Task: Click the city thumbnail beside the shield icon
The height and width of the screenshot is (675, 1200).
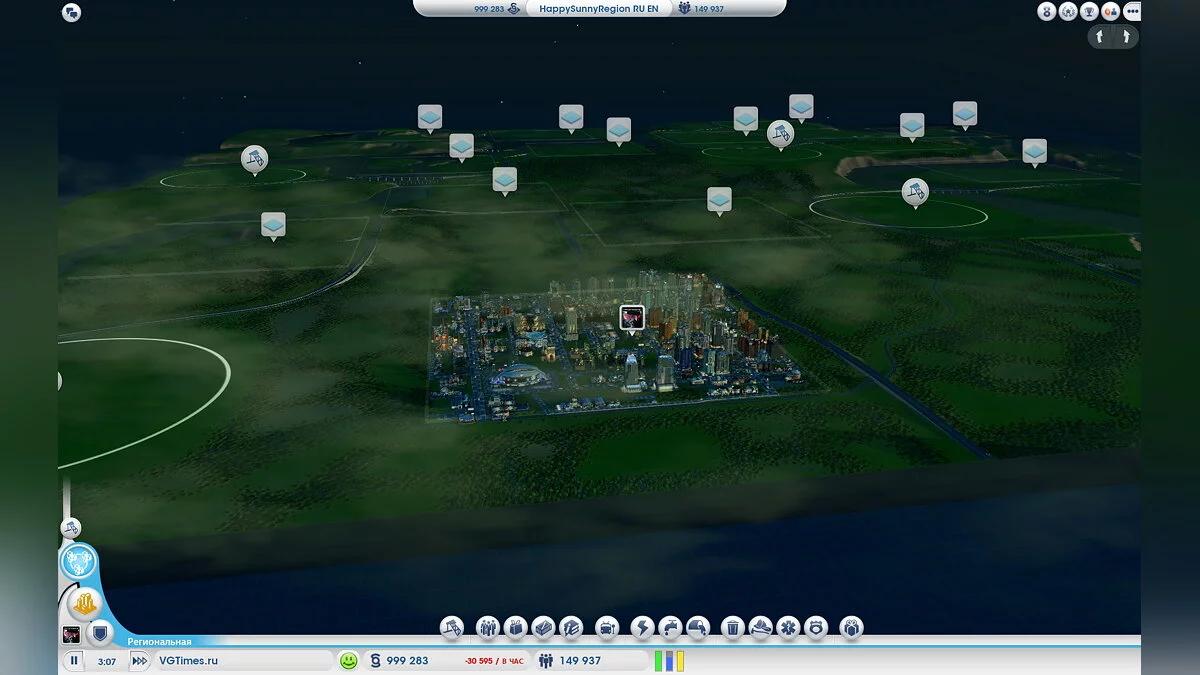Action: (x=71, y=634)
